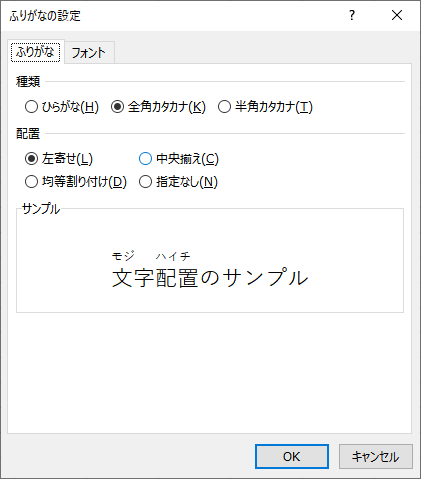This screenshot has width=421, height=479.
Task: Click the サンプル group box label
Action: (x=41, y=209)
